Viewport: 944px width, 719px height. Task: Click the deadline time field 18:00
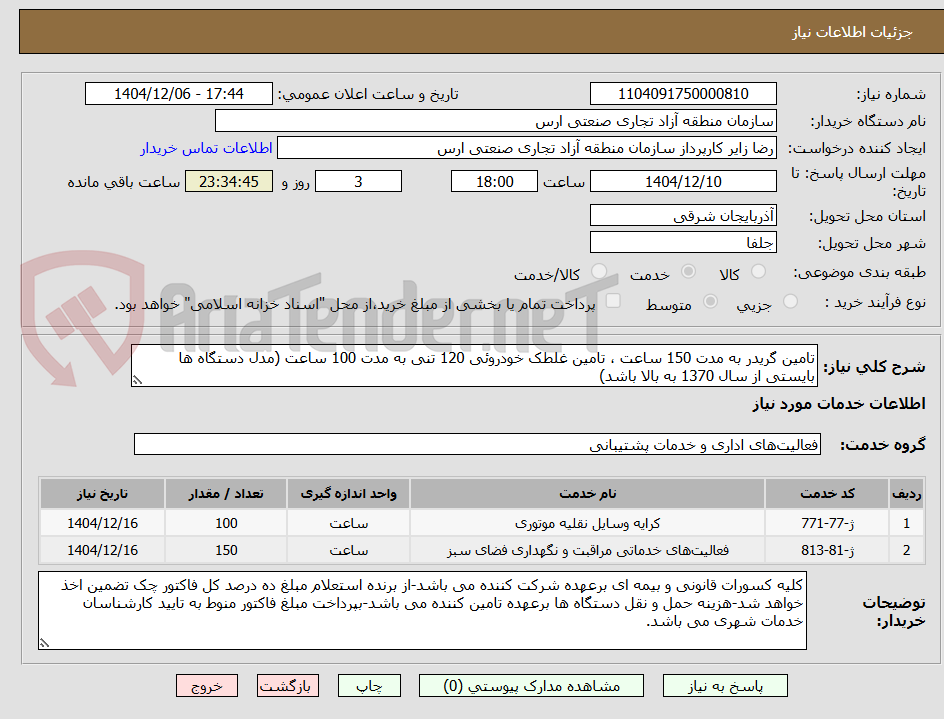click(x=494, y=181)
